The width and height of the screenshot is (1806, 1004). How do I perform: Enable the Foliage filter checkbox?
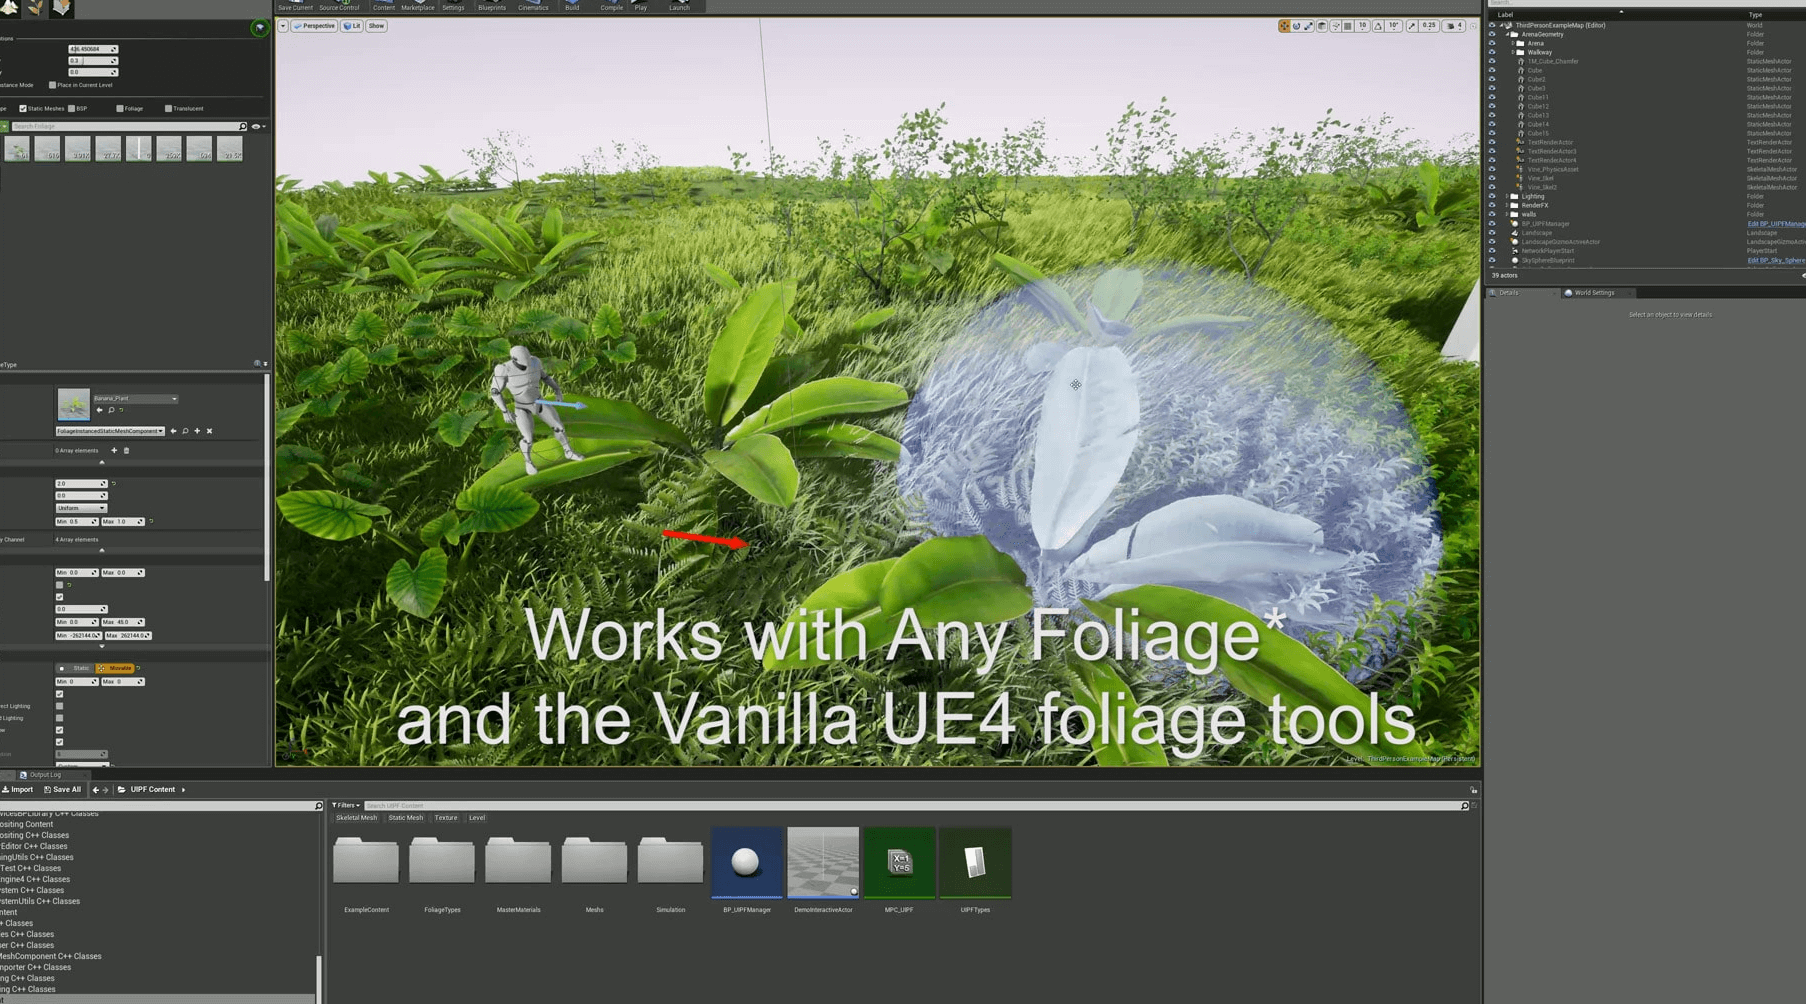119,108
